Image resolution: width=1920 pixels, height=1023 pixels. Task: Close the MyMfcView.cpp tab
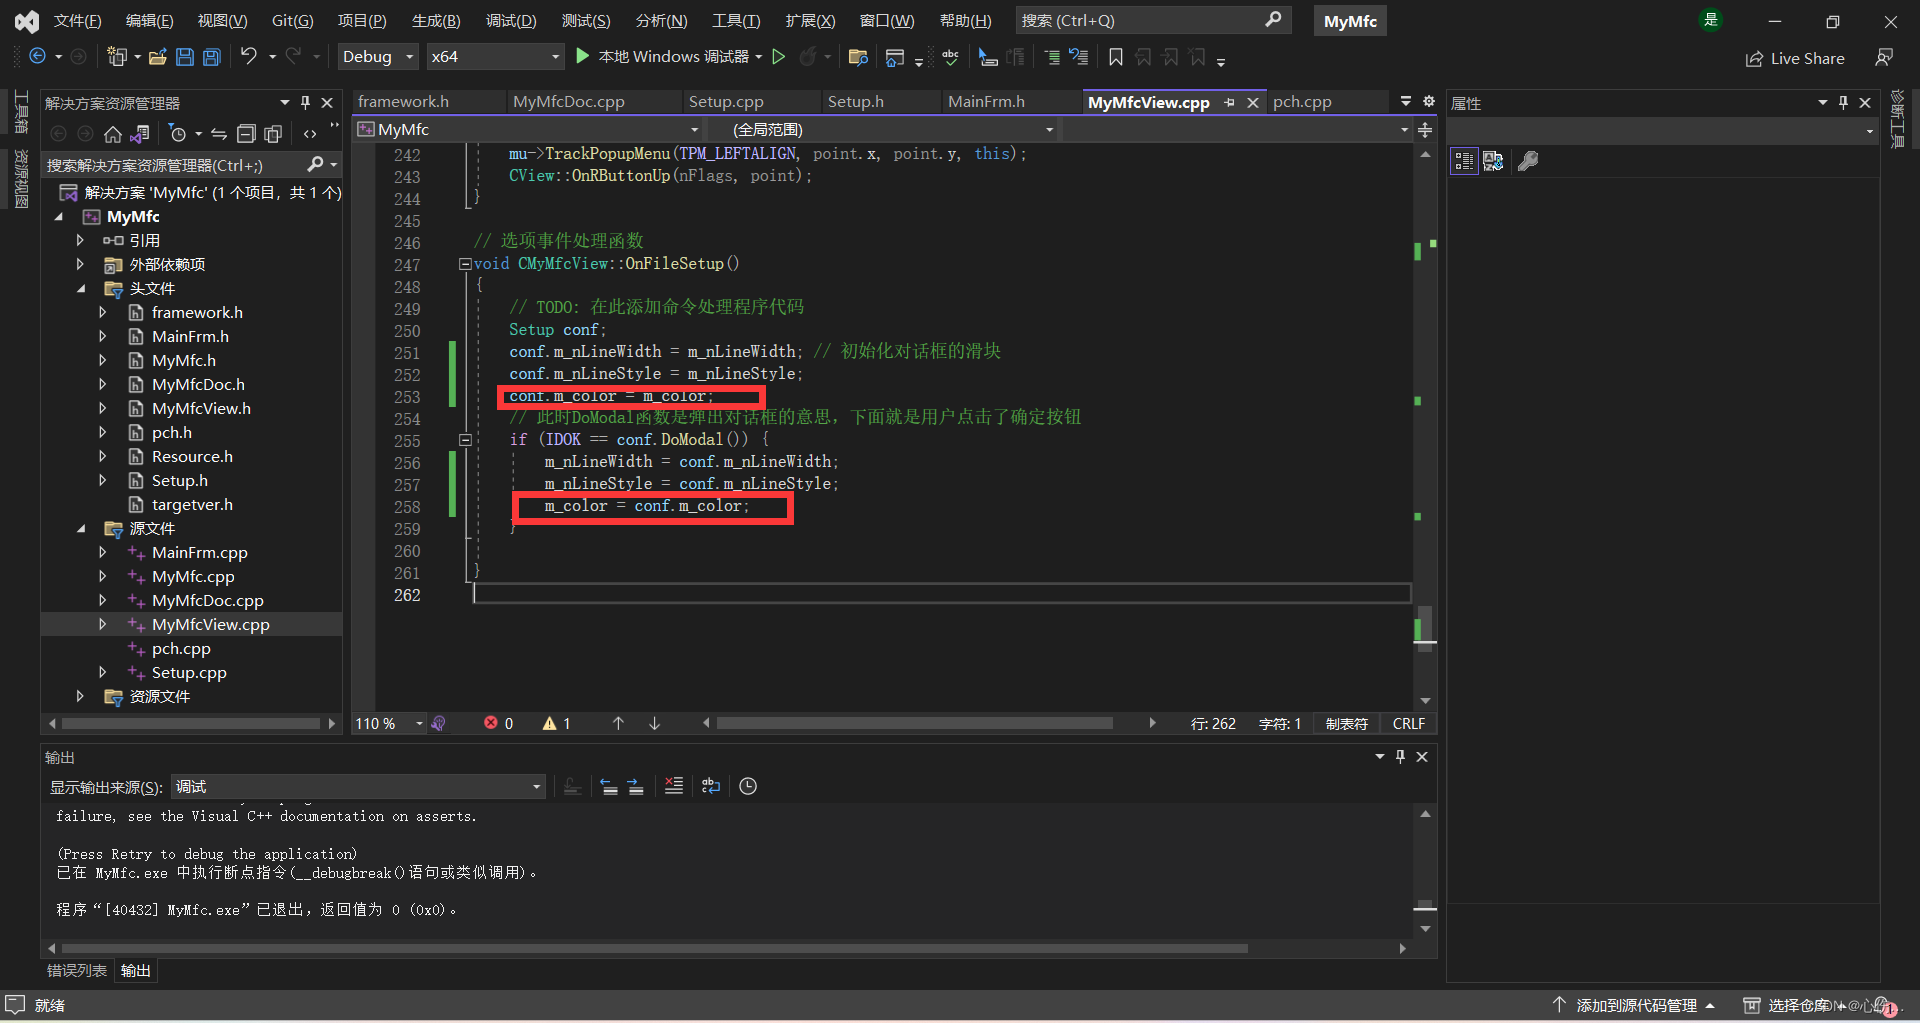1252,102
